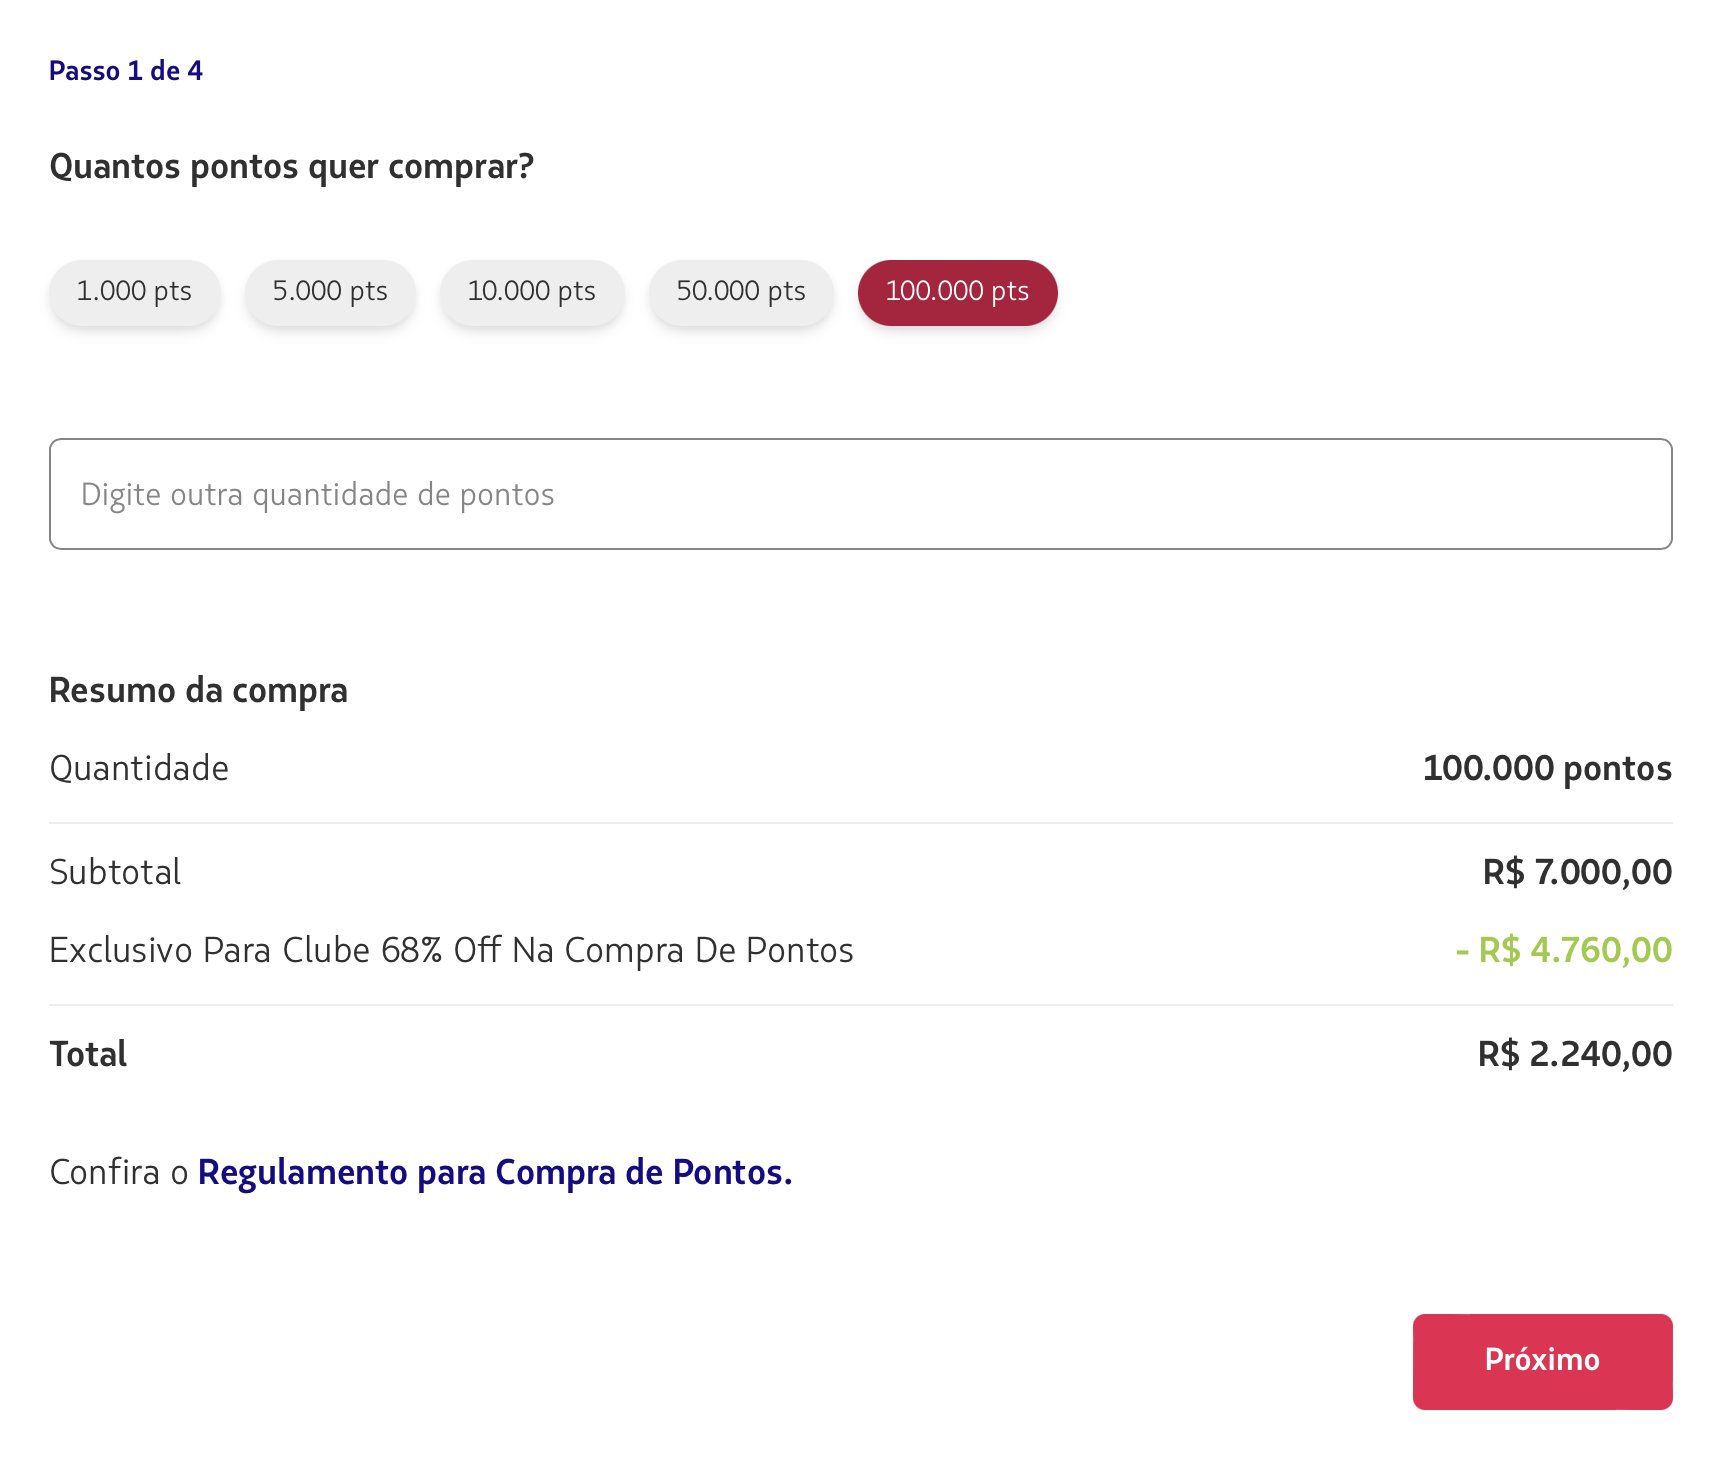The height and width of the screenshot is (1460, 1724).
Task: Select 50.000 pts quantity chip
Action: (740, 292)
